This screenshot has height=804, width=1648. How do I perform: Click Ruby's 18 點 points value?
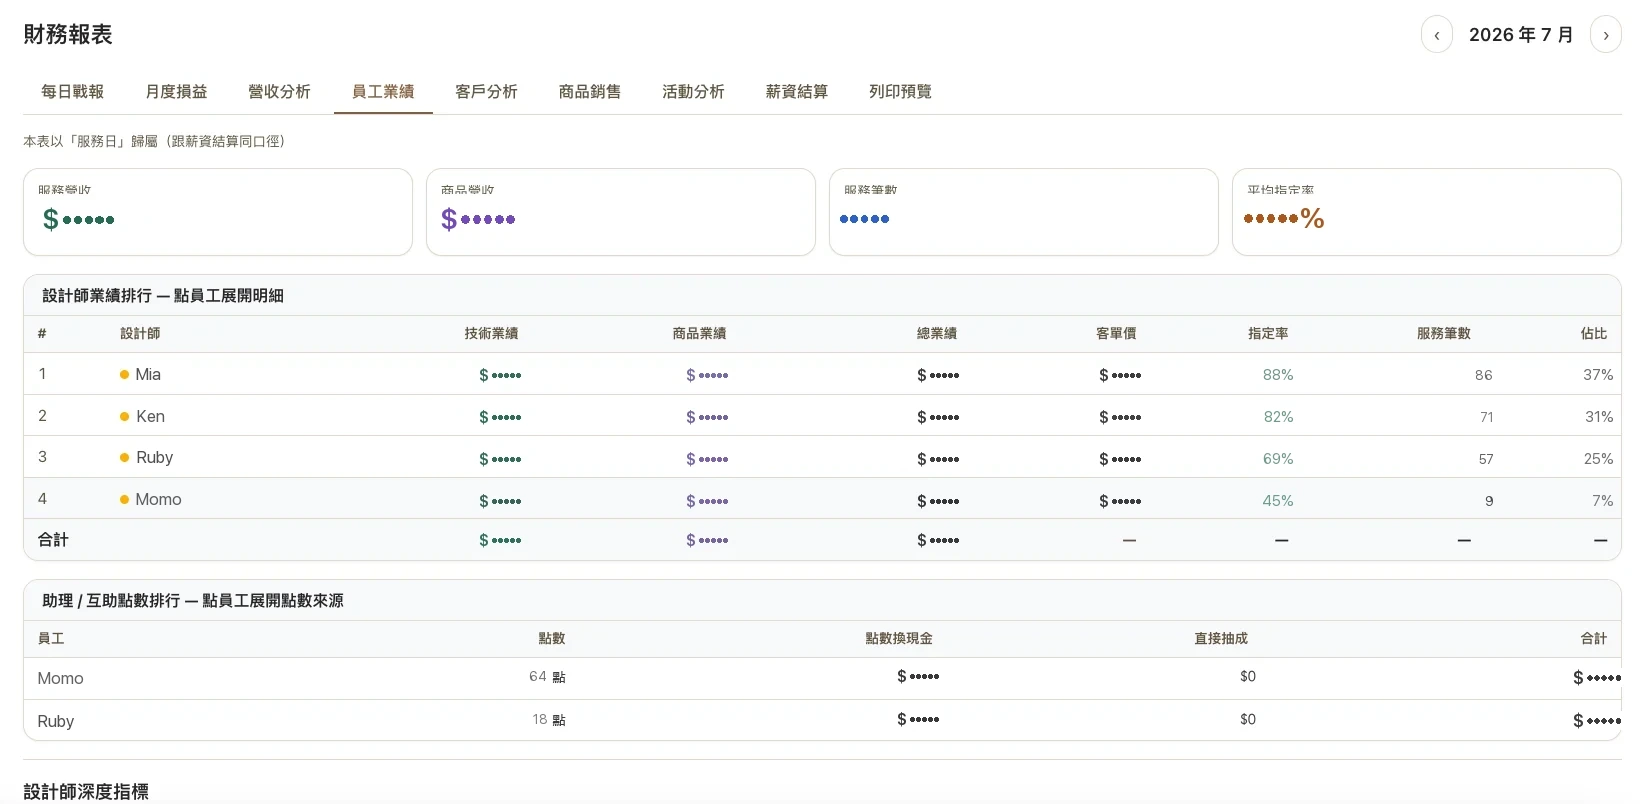pos(549,720)
